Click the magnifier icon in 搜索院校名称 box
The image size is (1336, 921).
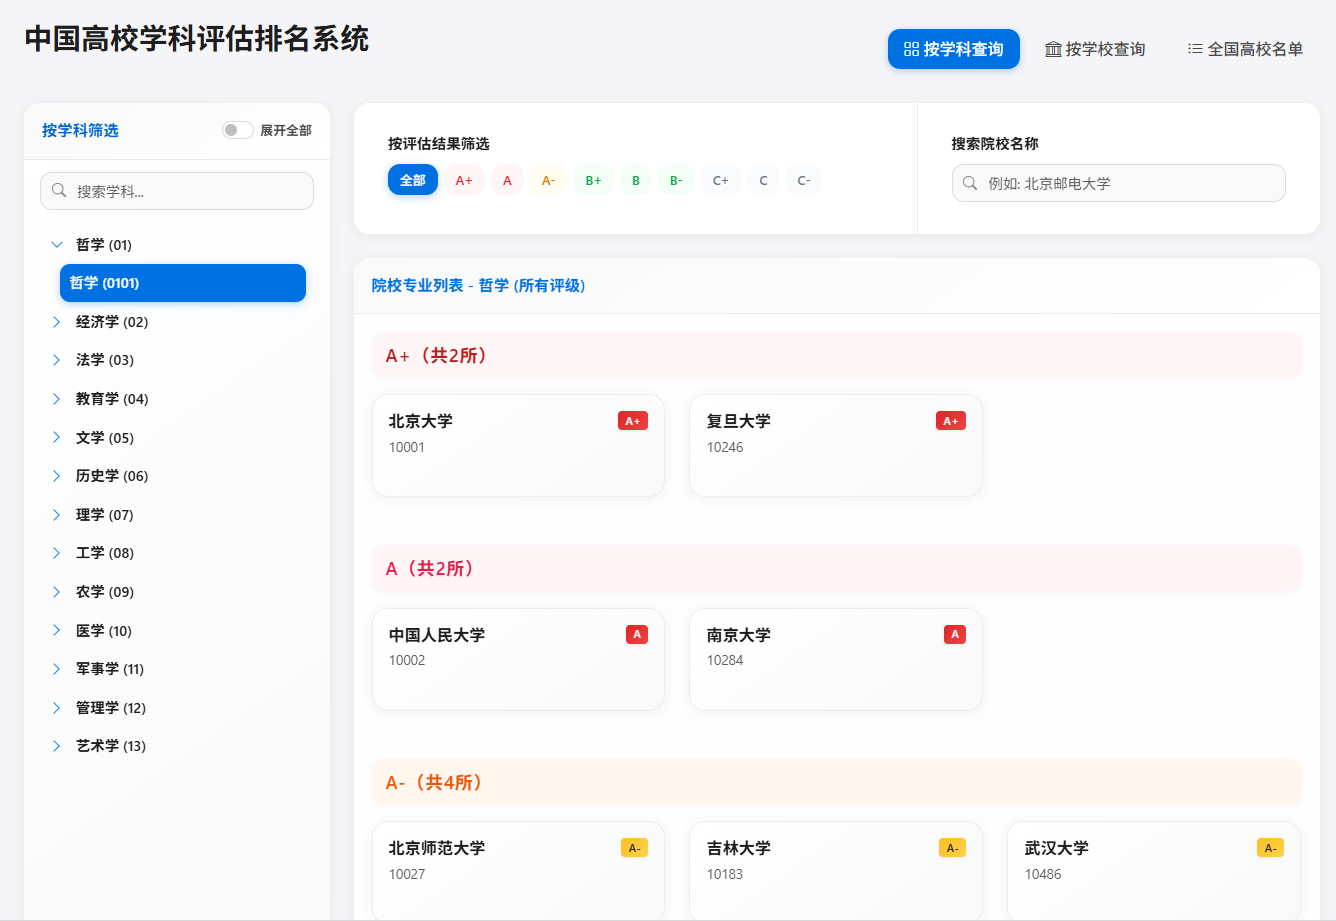pos(970,183)
